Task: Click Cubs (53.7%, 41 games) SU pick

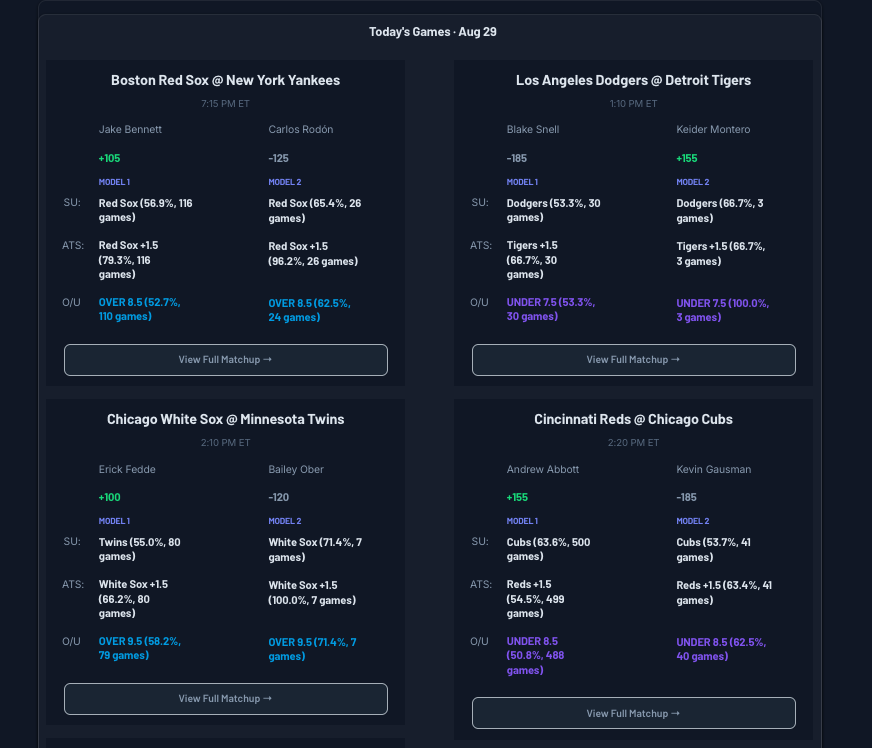Action: pyautogui.click(x=714, y=549)
